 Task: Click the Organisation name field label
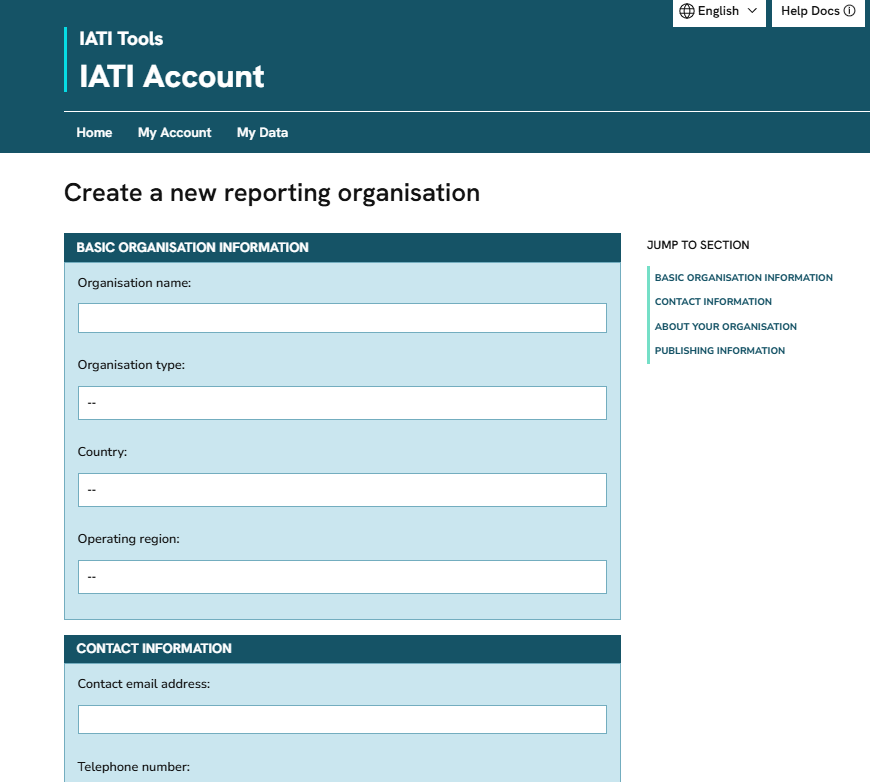[134, 283]
